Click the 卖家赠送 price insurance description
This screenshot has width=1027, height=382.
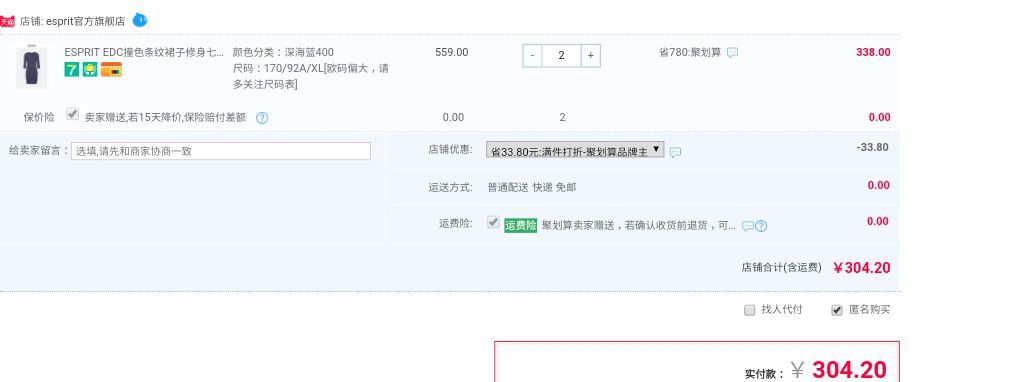165,117
